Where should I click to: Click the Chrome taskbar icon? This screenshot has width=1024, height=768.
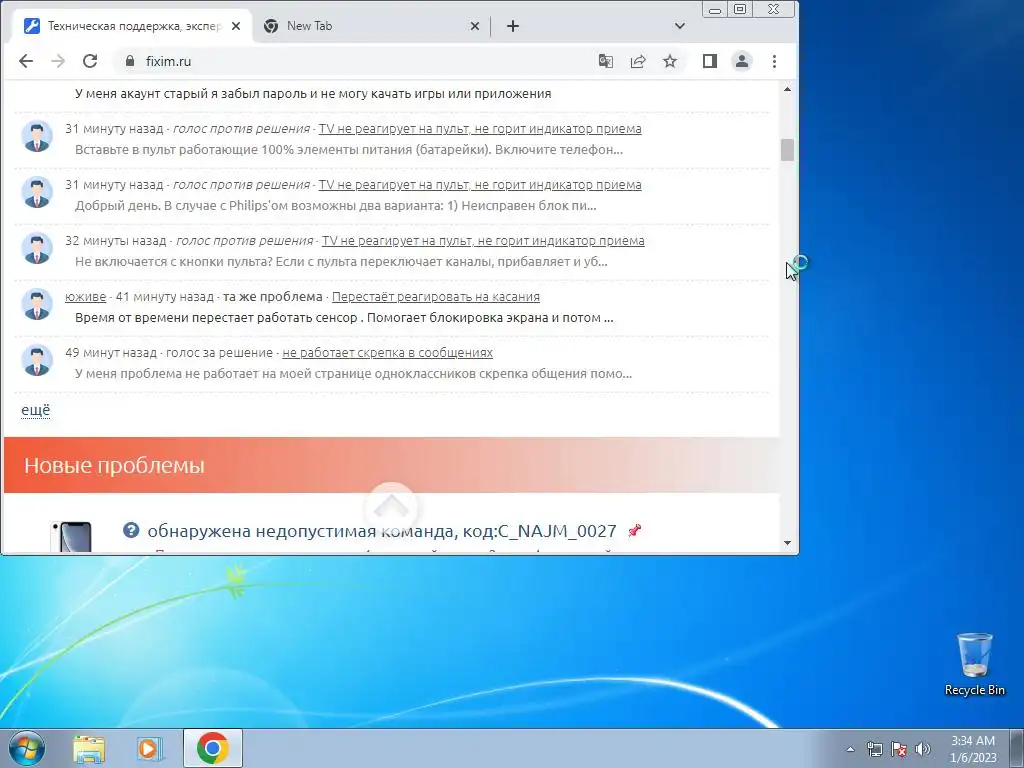(x=213, y=748)
